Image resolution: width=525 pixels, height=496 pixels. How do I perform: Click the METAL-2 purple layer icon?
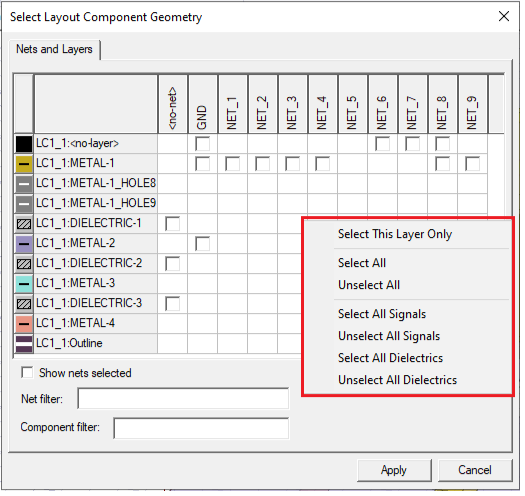pyautogui.click(x=24, y=244)
